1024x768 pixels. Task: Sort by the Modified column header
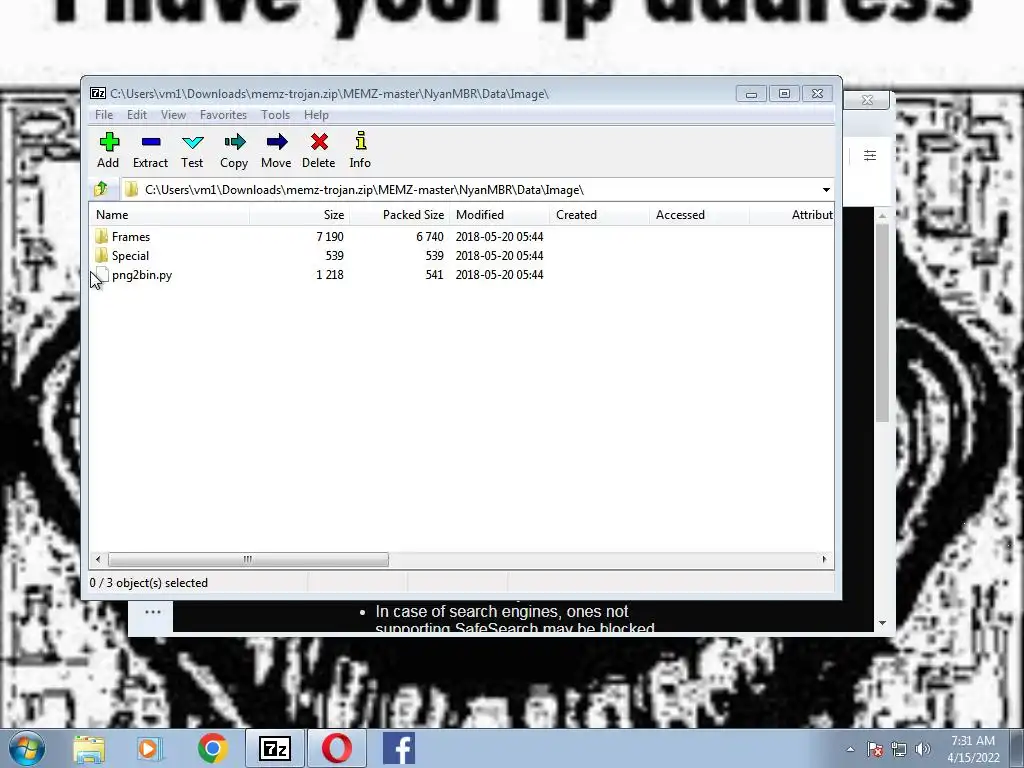coord(499,215)
